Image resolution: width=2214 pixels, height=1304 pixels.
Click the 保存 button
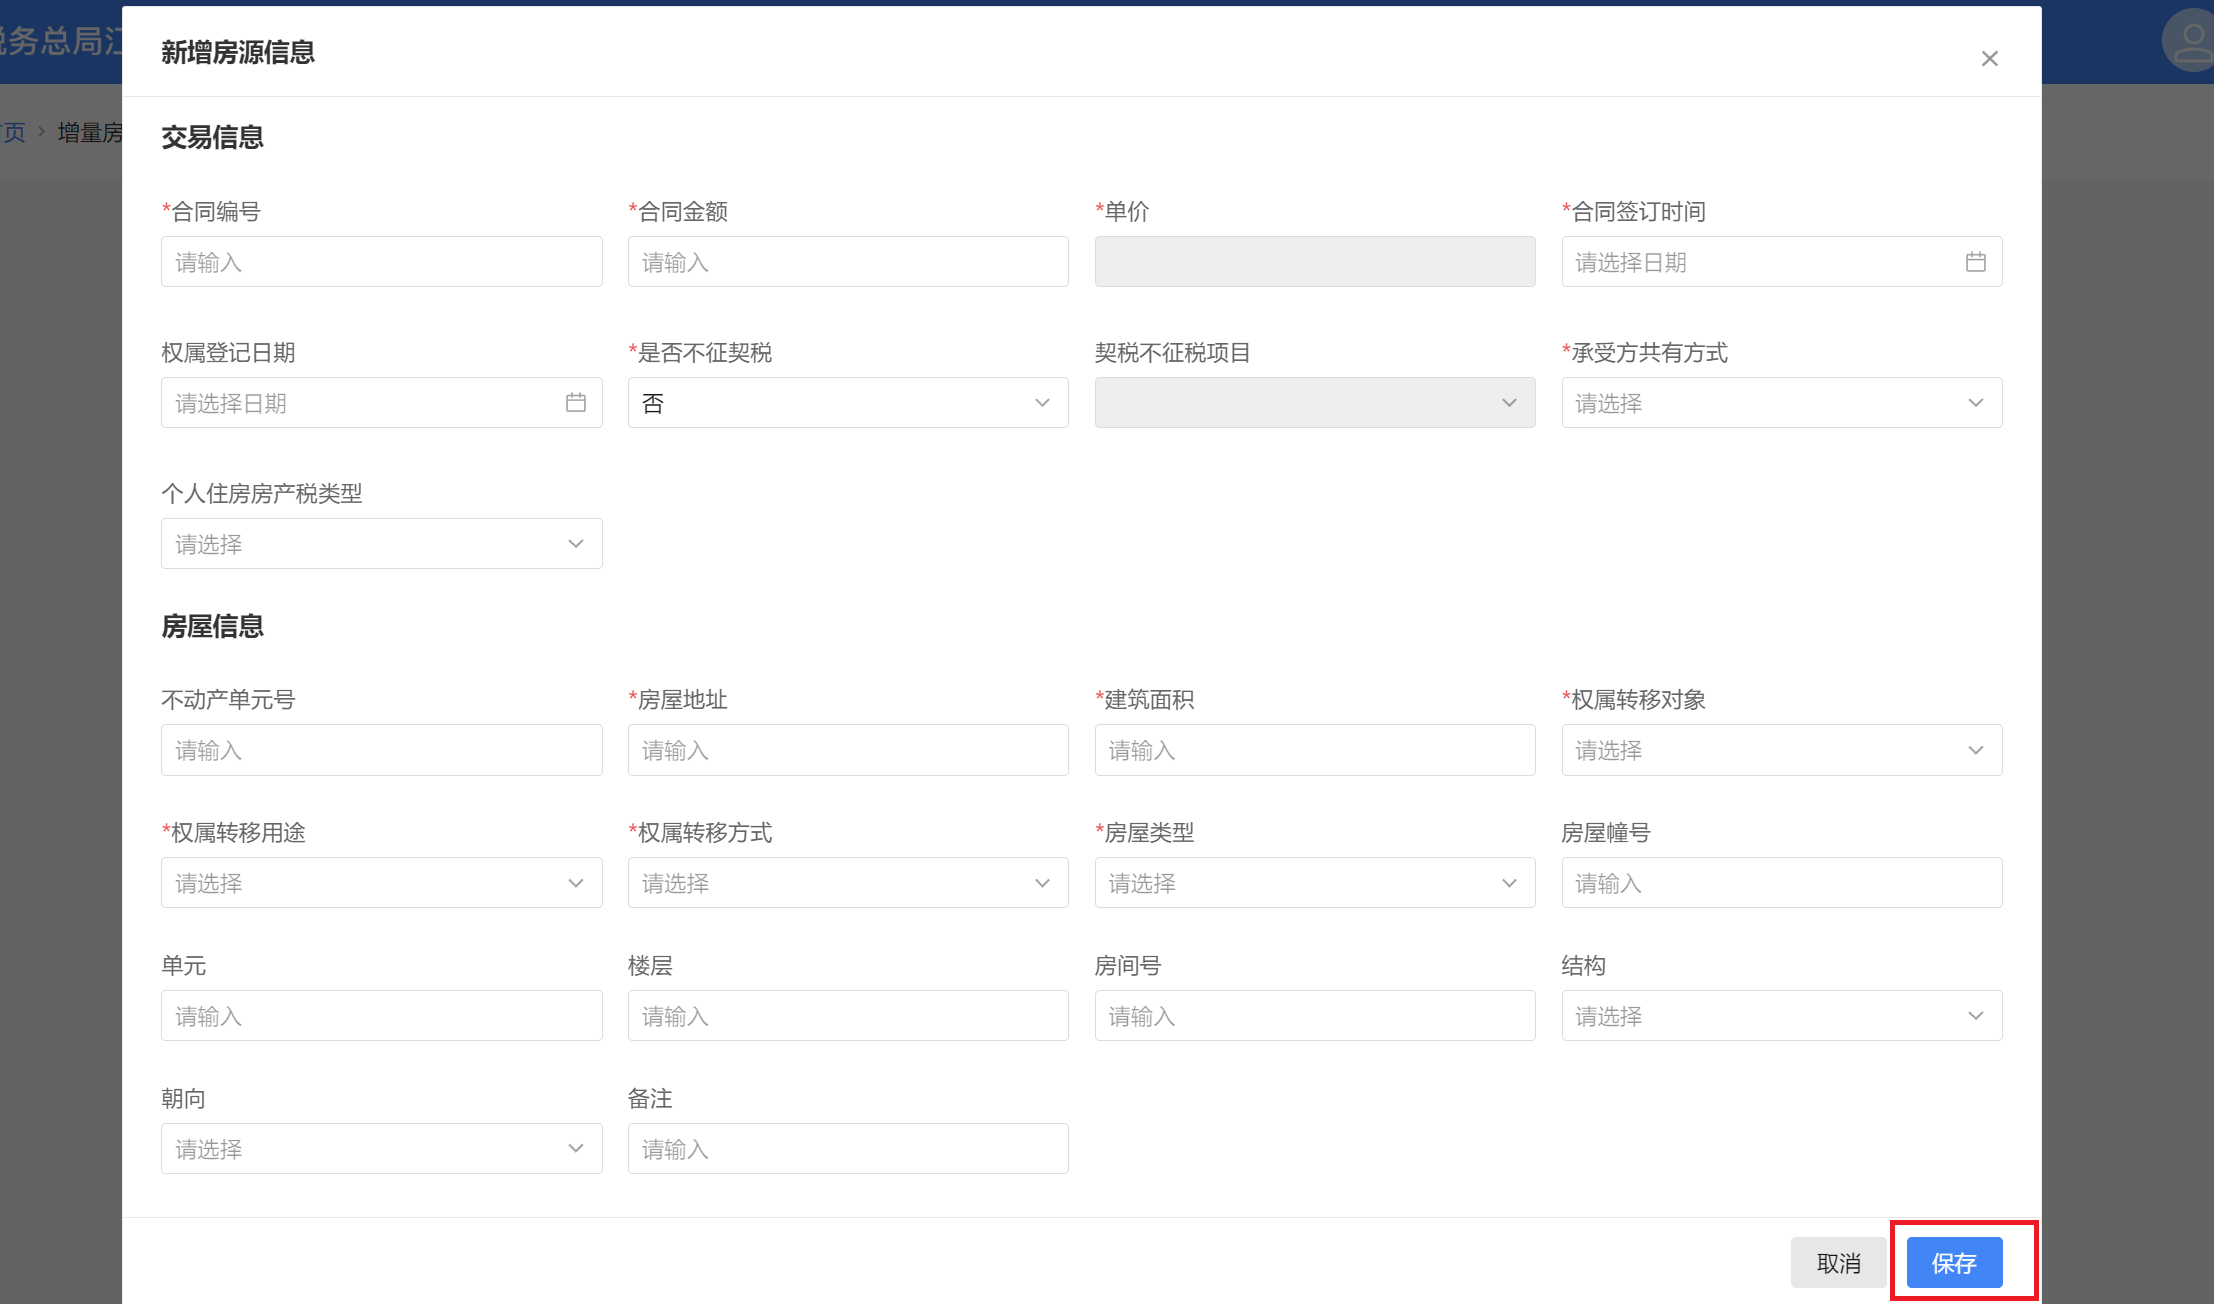[1953, 1263]
